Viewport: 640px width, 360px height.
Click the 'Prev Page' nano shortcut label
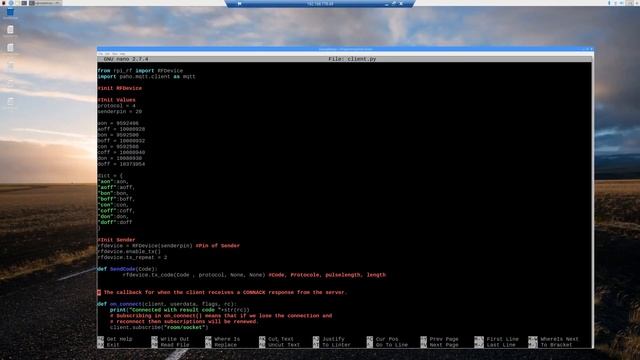tap(444, 339)
